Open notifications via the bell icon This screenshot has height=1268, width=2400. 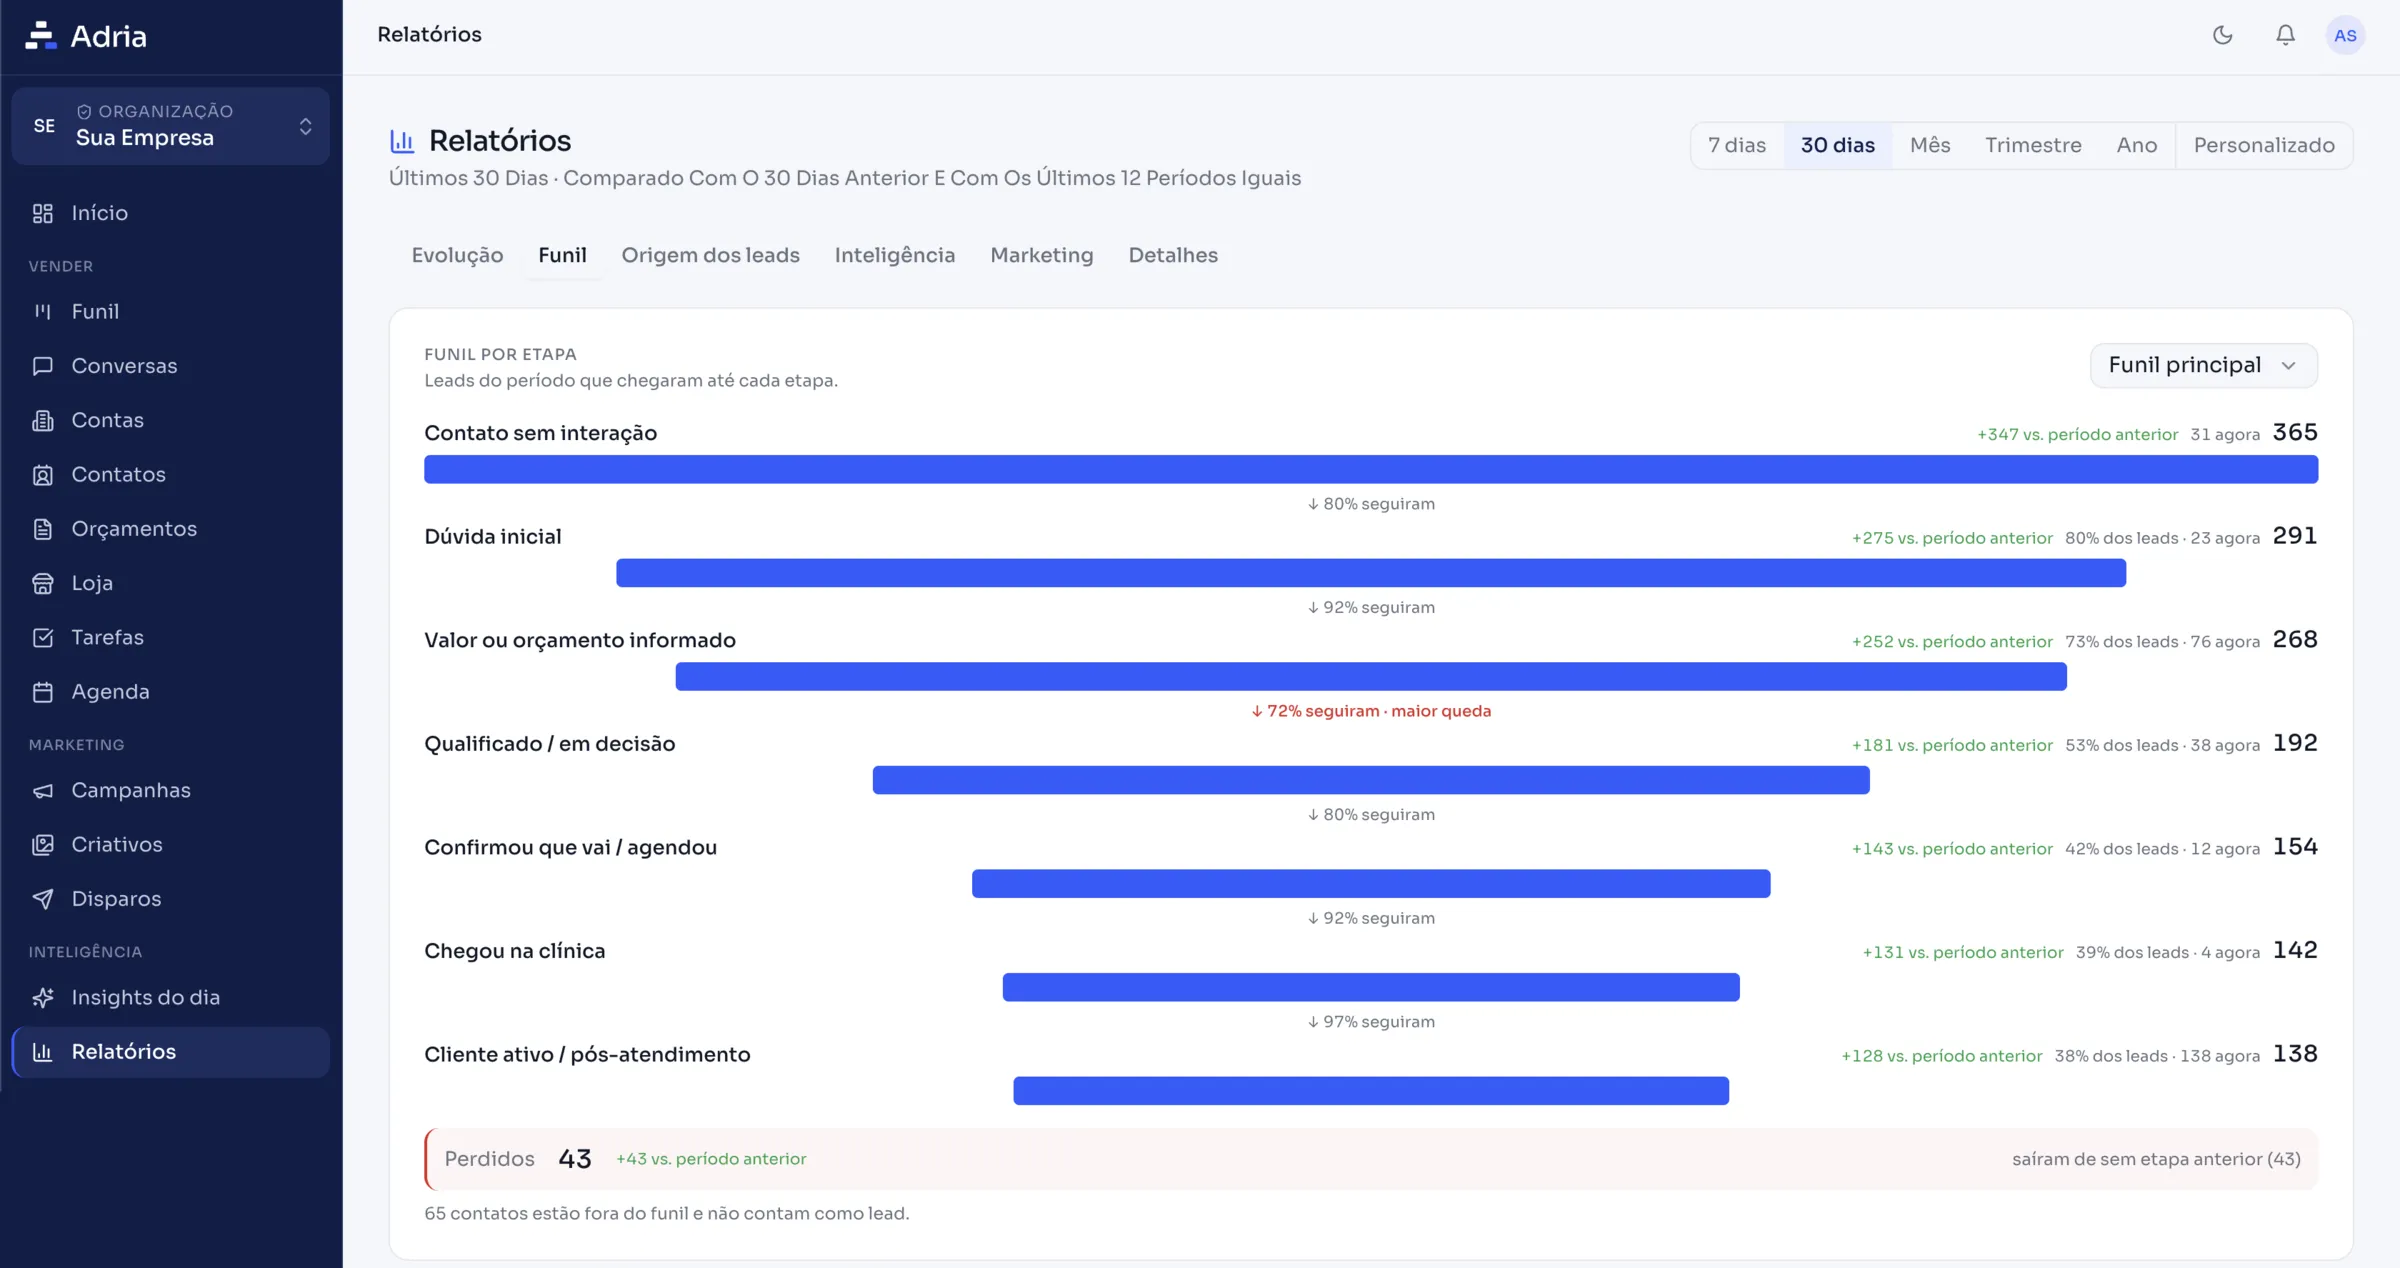2285,35
